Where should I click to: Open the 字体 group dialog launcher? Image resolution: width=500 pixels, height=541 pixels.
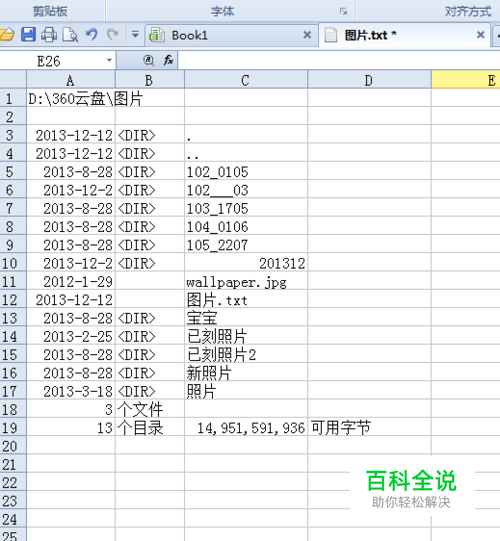(x=343, y=12)
